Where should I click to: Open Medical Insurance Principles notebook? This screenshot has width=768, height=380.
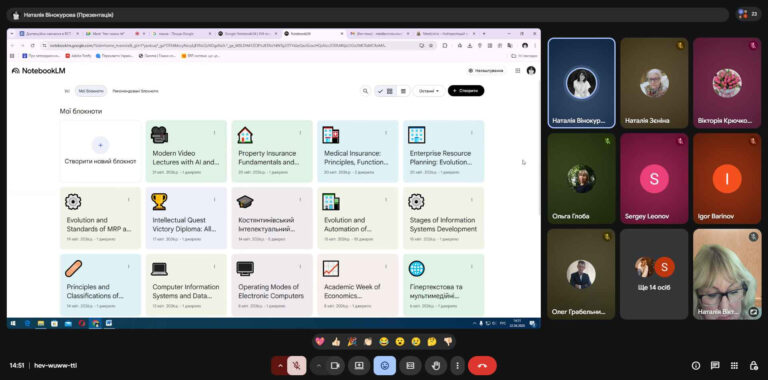[x=358, y=151]
